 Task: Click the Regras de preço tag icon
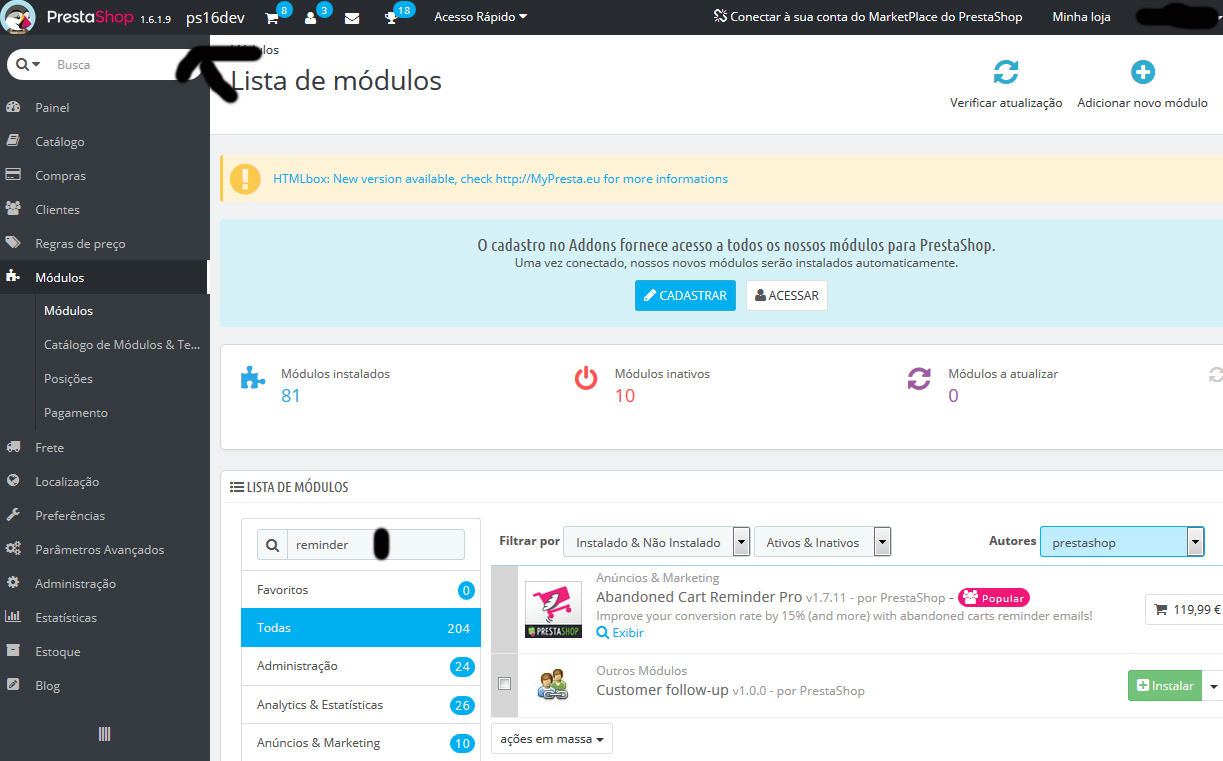14,243
